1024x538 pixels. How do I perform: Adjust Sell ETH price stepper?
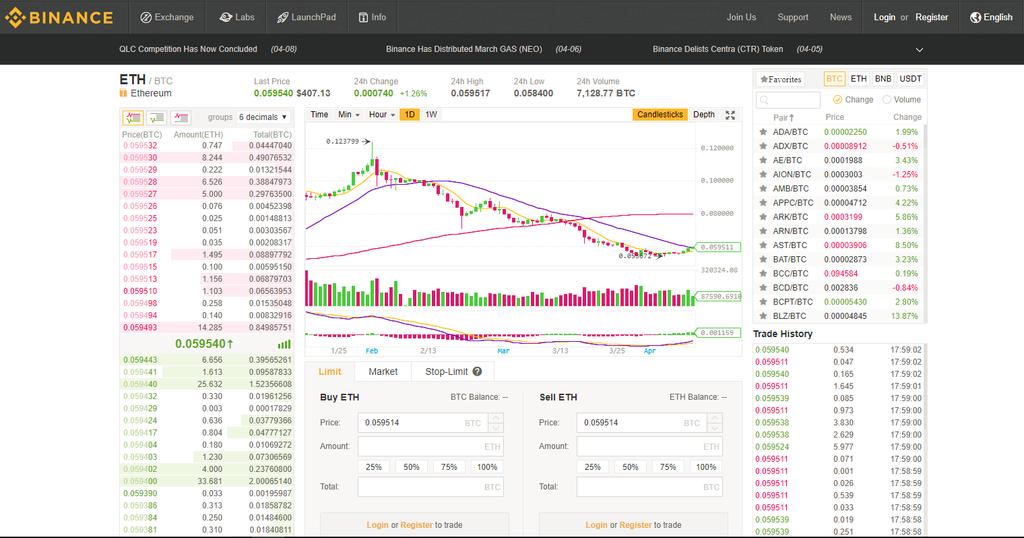(x=715, y=422)
